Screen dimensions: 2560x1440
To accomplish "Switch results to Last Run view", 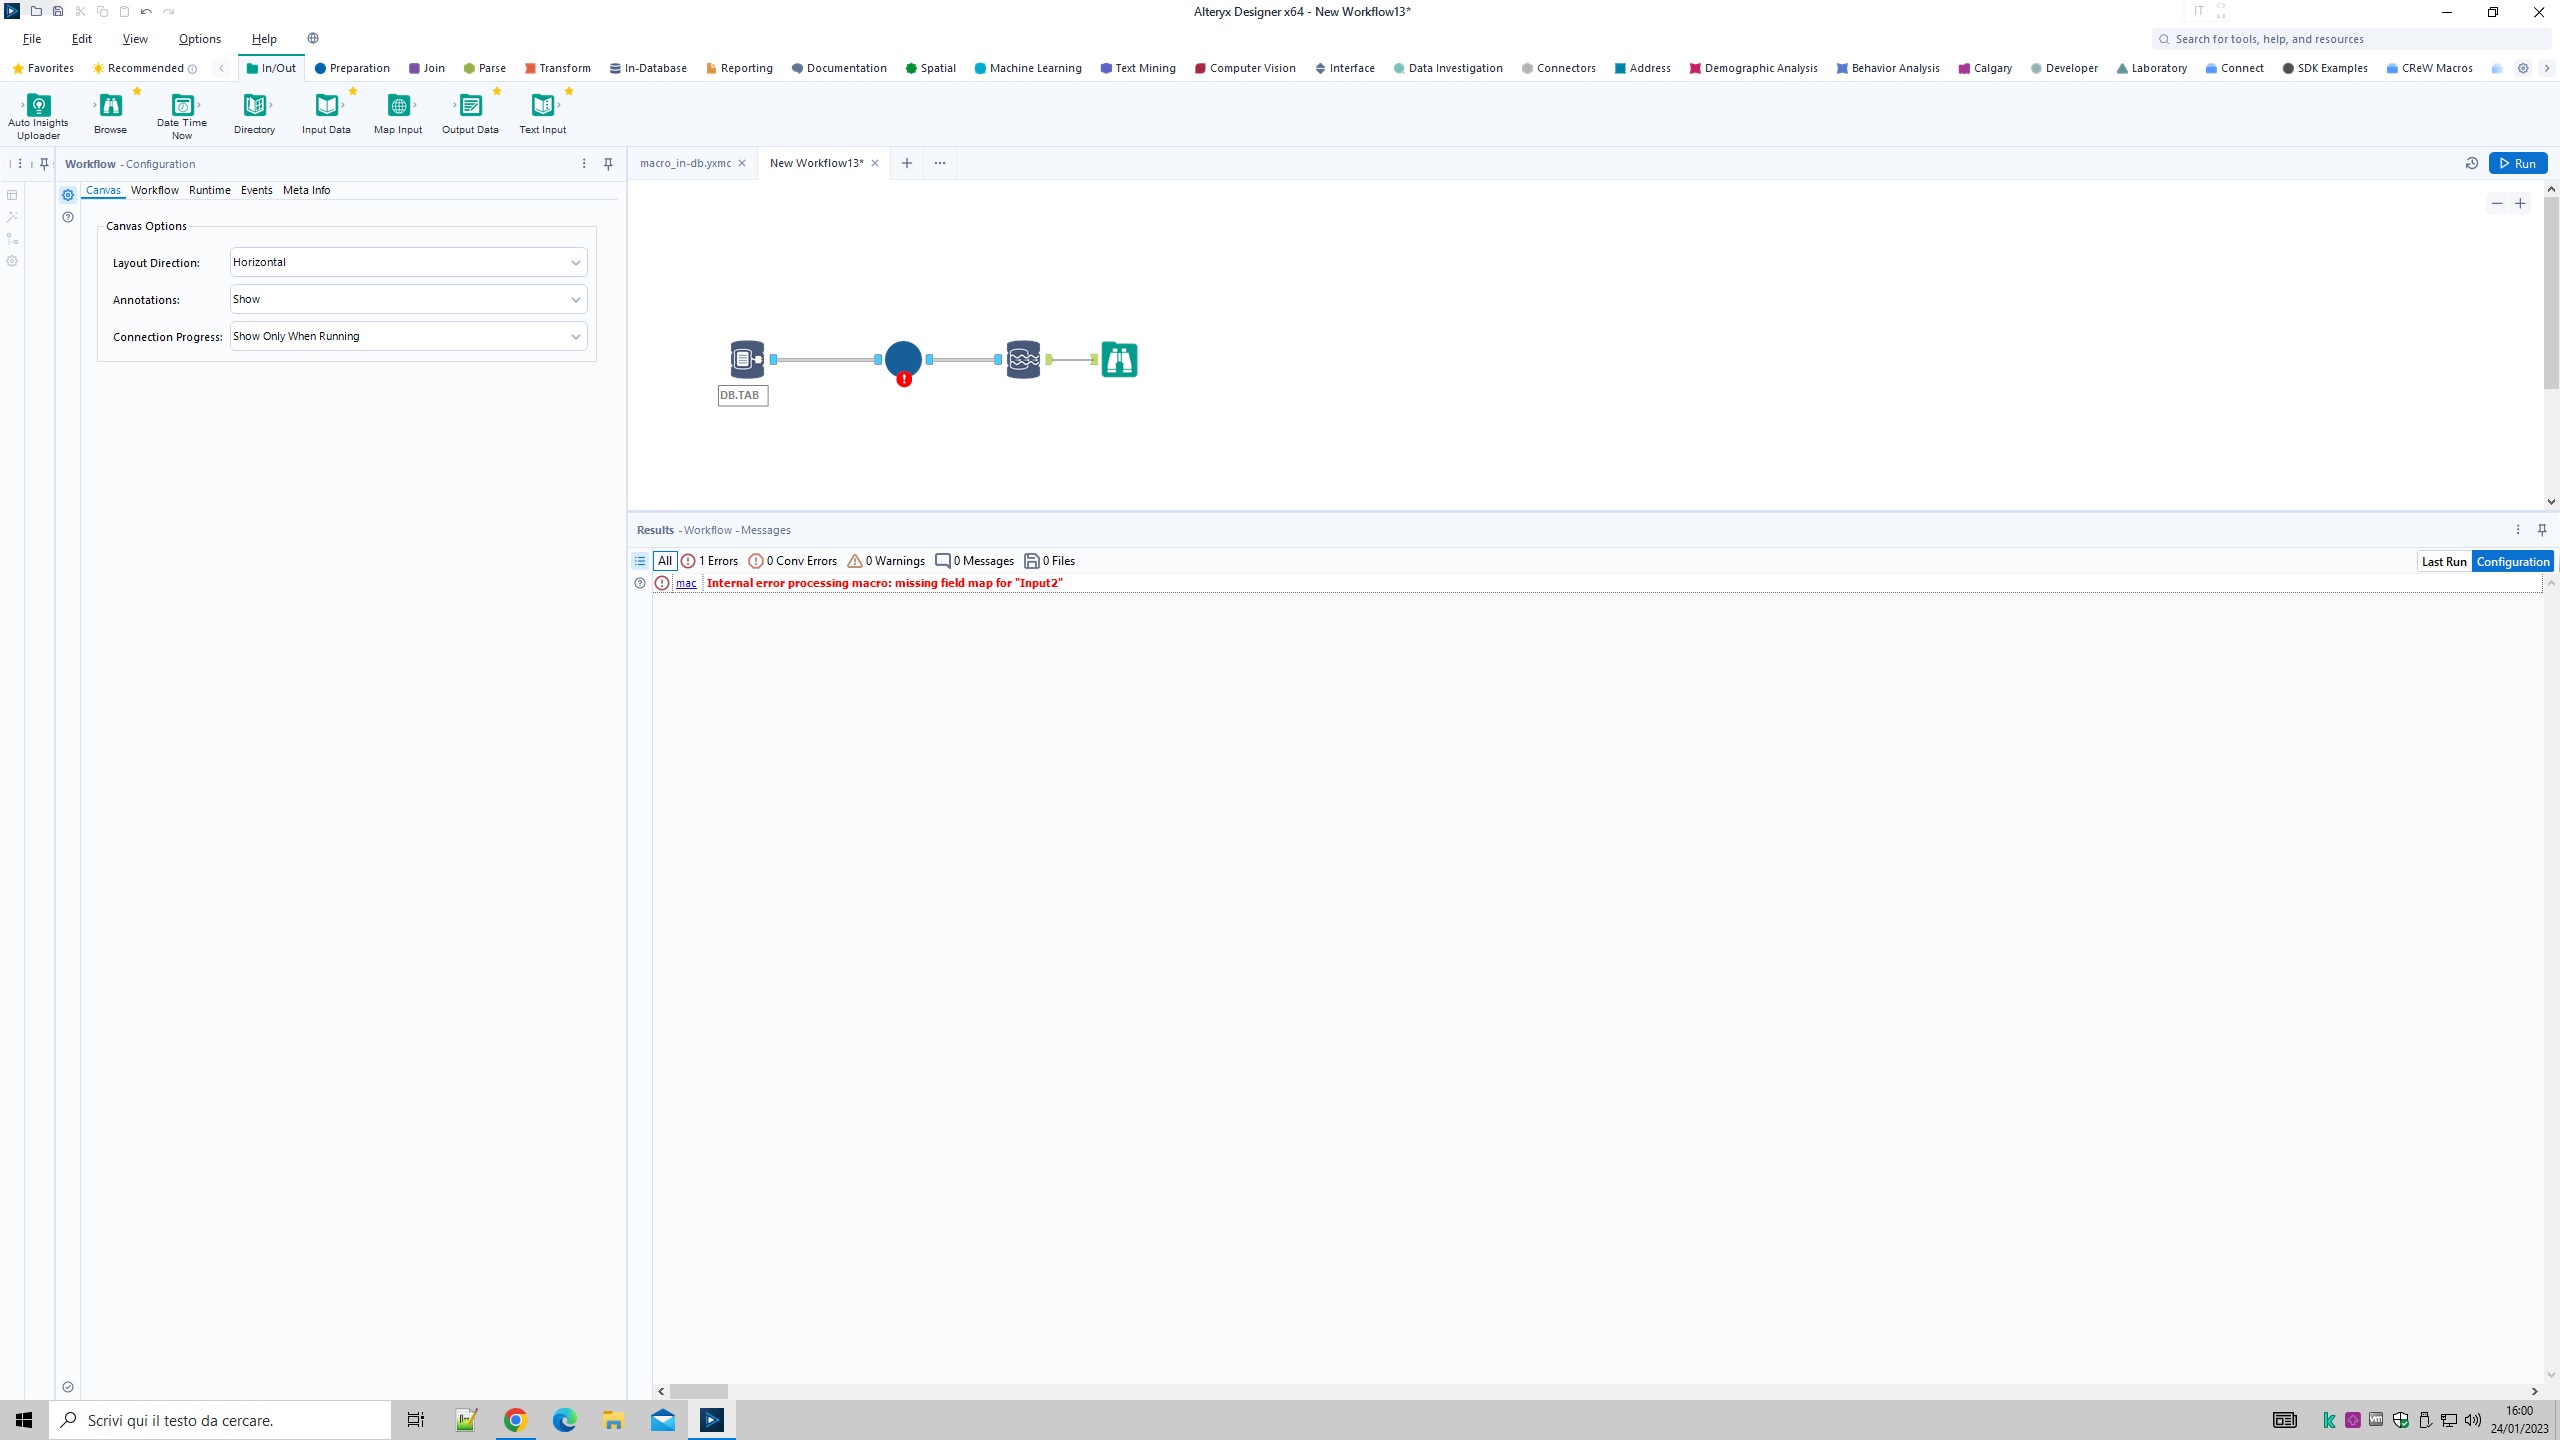I will (x=2443, y=561).
